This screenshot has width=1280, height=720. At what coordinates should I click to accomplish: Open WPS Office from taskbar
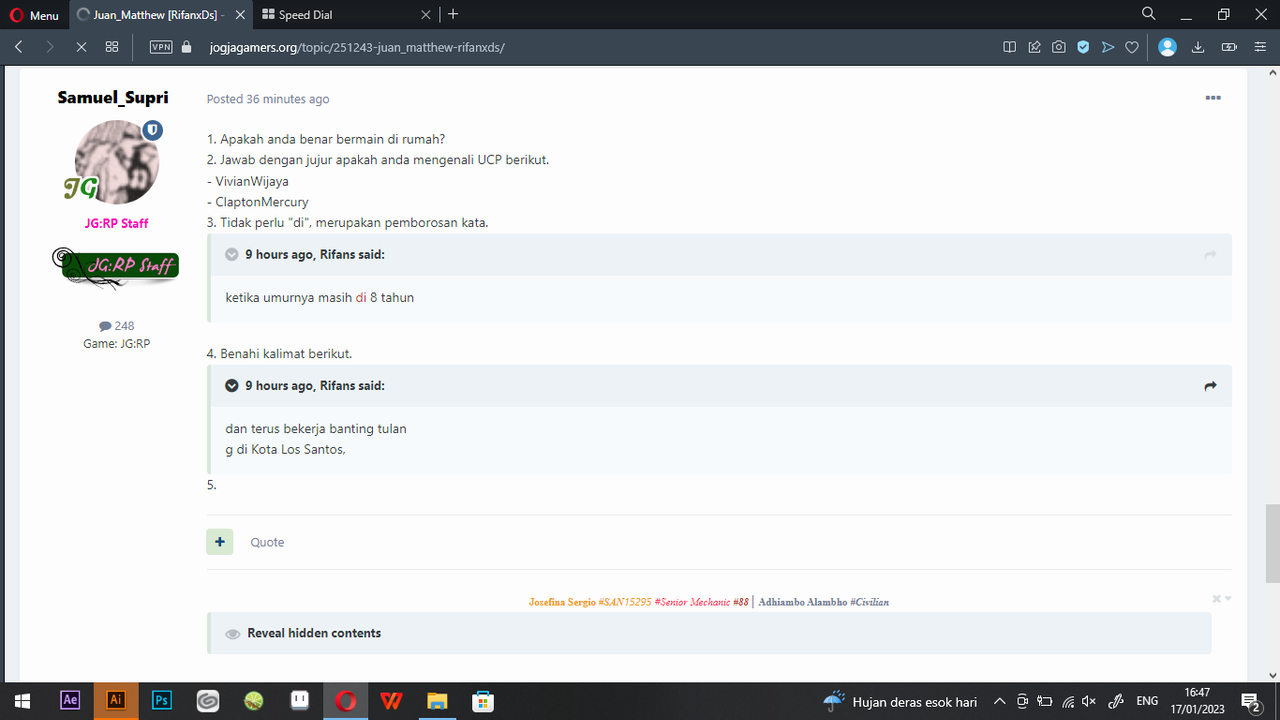[x=392, y=701]
